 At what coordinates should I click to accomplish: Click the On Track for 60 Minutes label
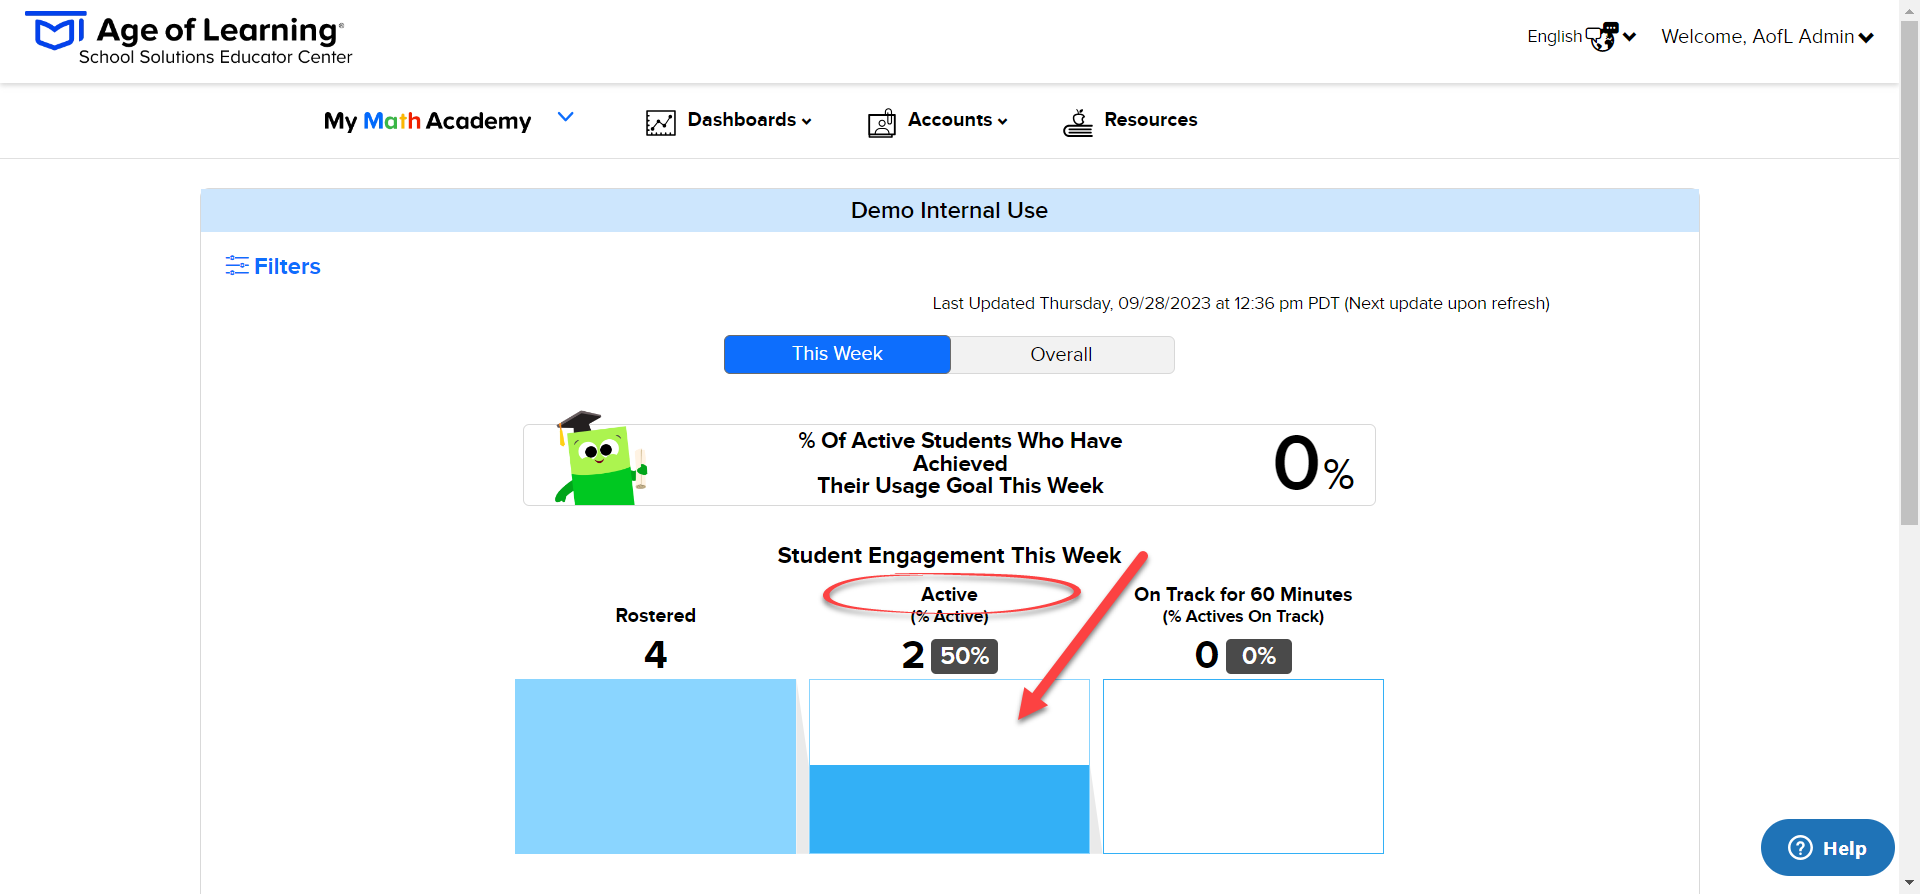[x=1243, y=594]
